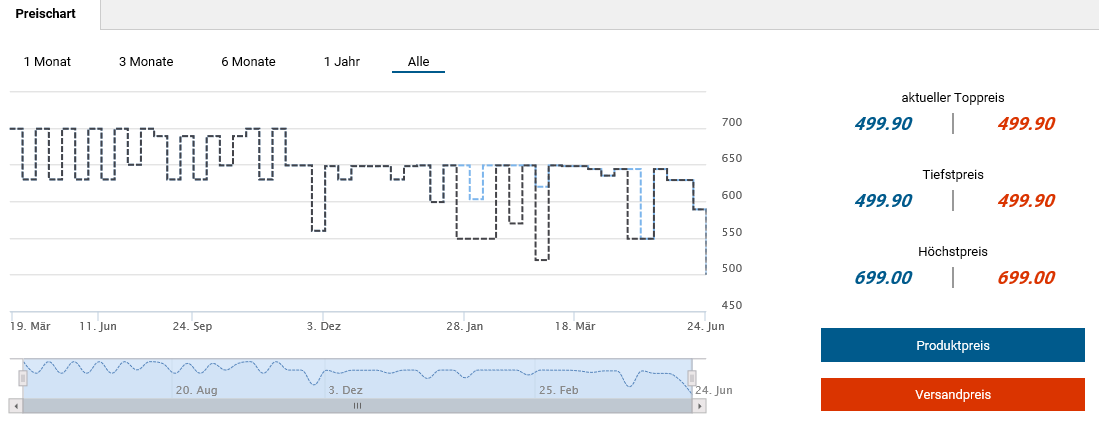This screenshot has height=425, width=1099.
Task: Select the 1 Monat time range
Action: point(47,62)
